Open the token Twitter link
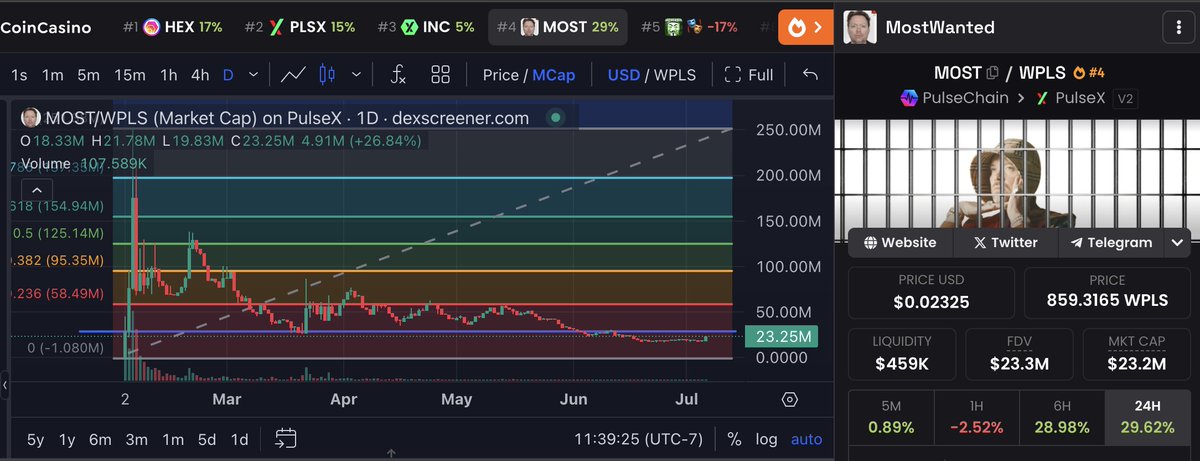1200x461 pixels. coord(1005,242)
